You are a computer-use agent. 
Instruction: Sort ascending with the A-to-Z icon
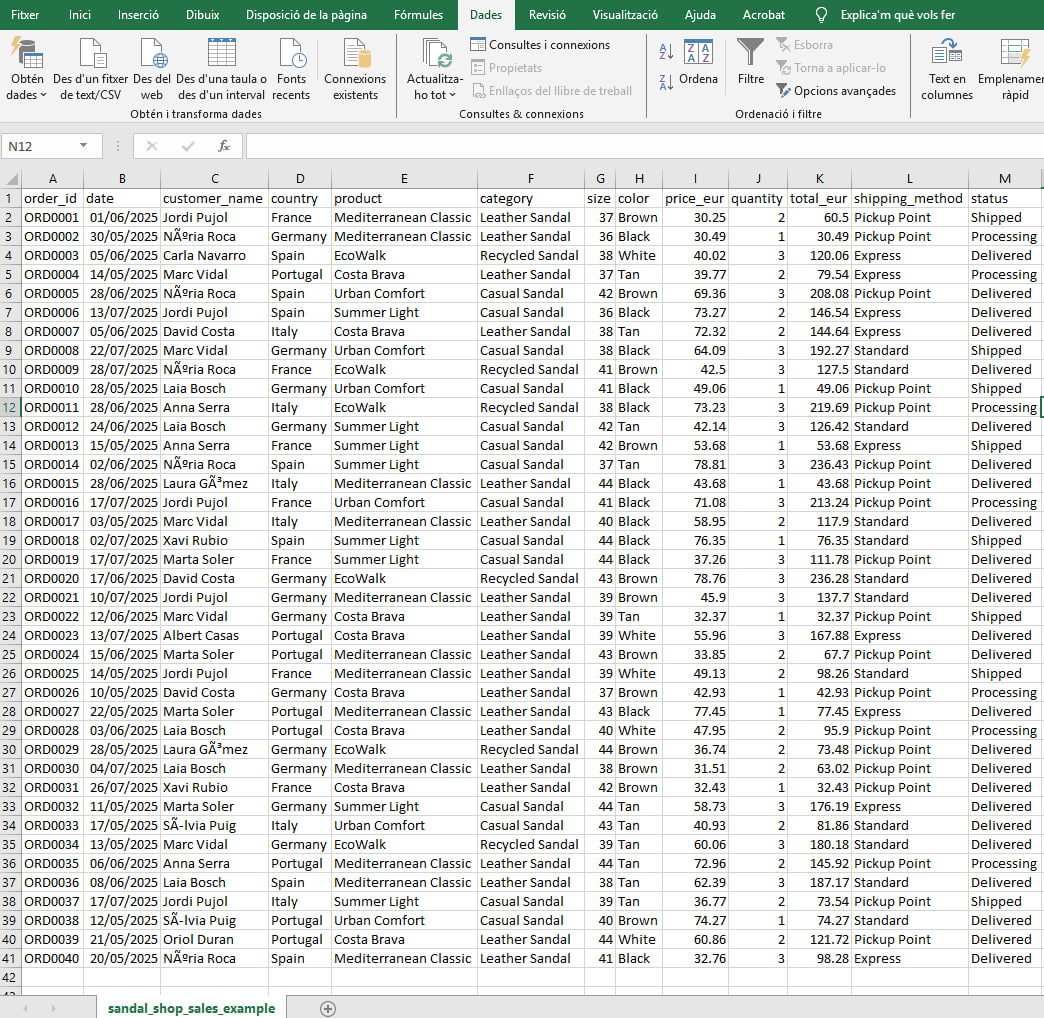(x=666, y=51)
